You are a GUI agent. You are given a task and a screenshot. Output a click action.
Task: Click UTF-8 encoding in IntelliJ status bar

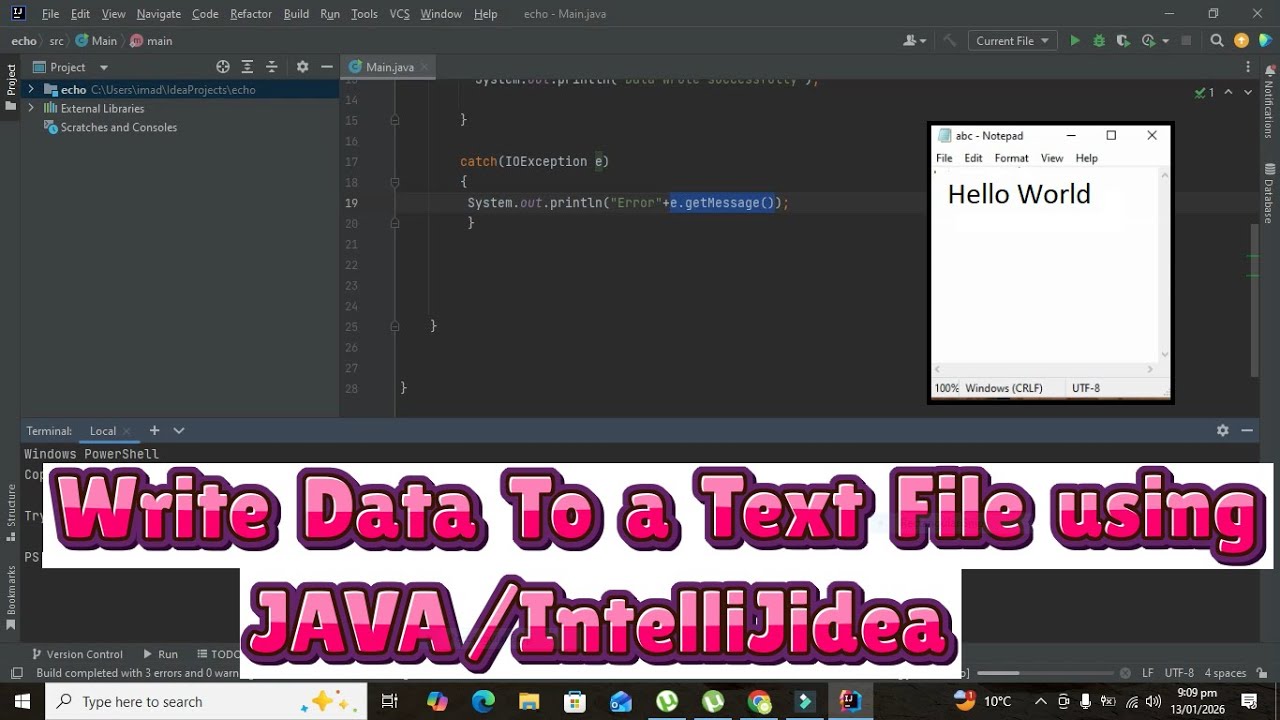pyautogui.click(x=1179, y=673)
